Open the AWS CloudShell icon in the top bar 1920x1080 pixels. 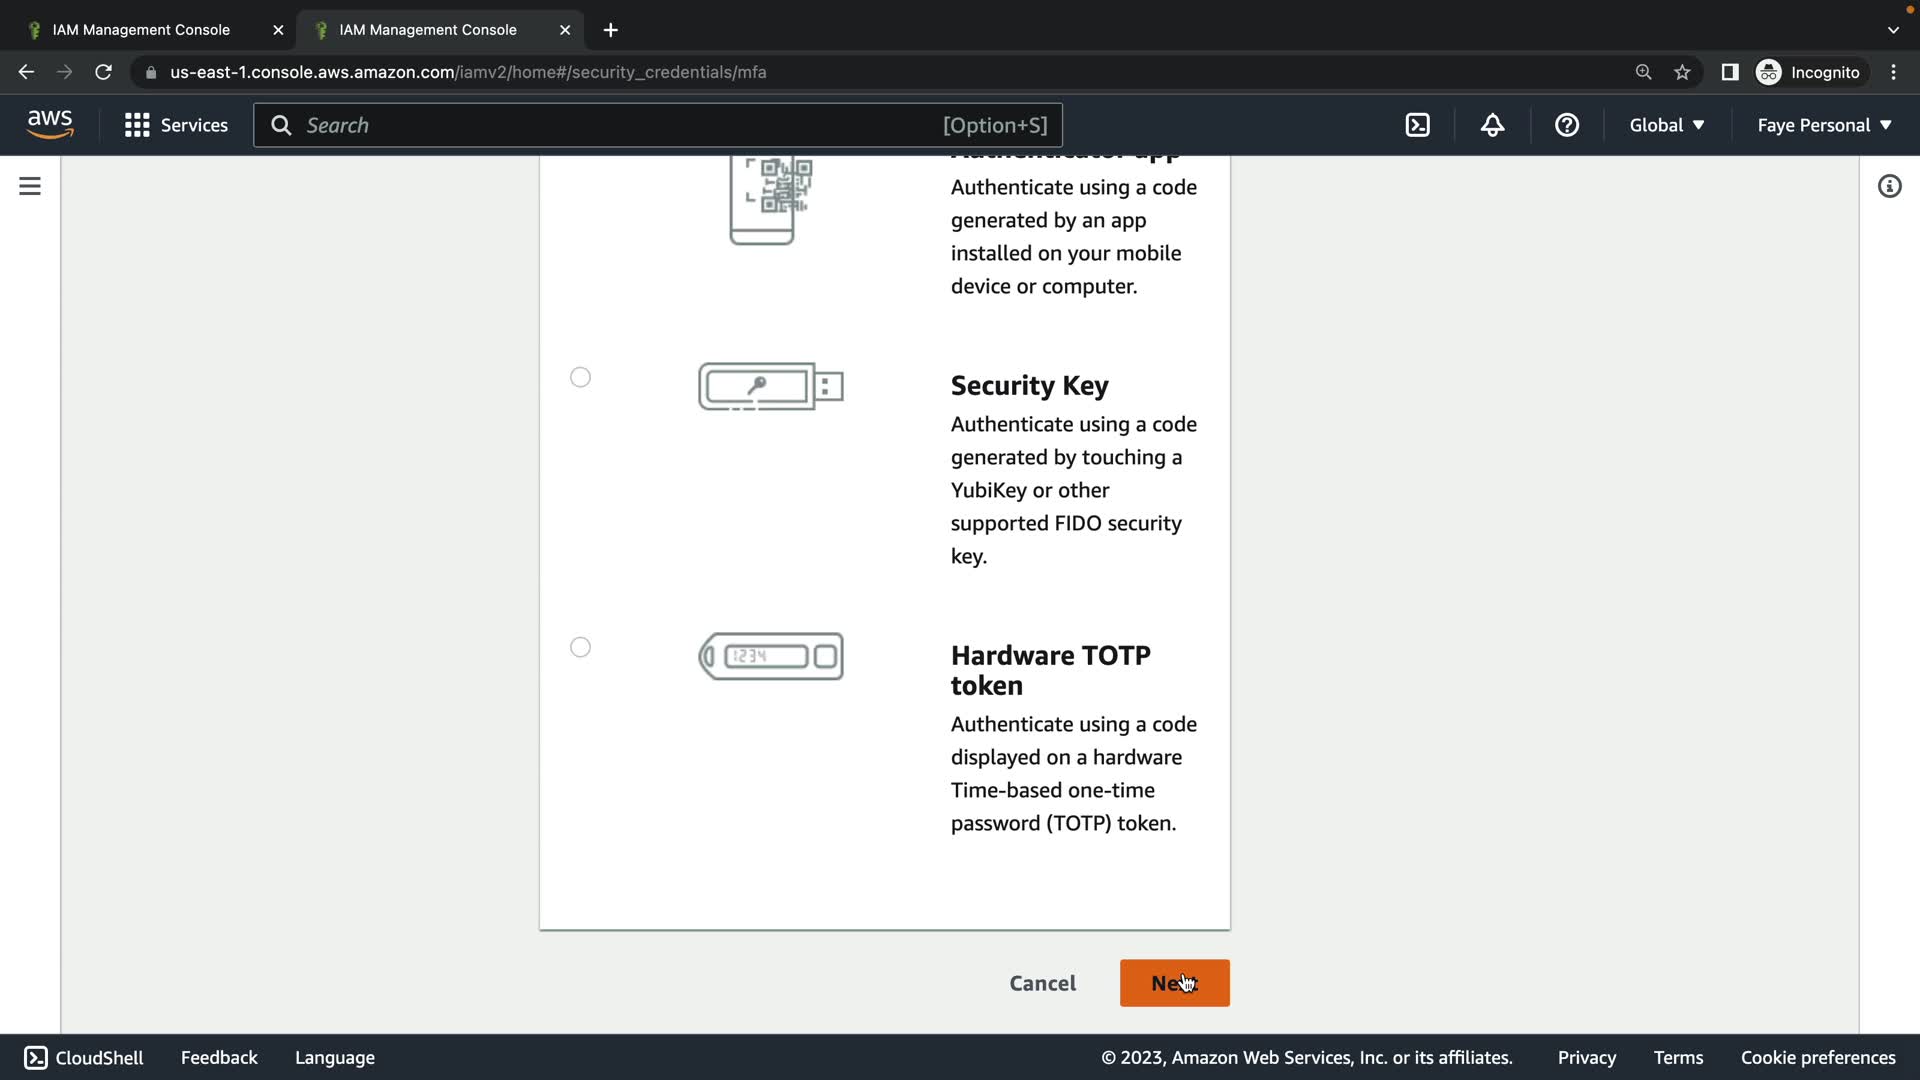tap(1417, 125)
